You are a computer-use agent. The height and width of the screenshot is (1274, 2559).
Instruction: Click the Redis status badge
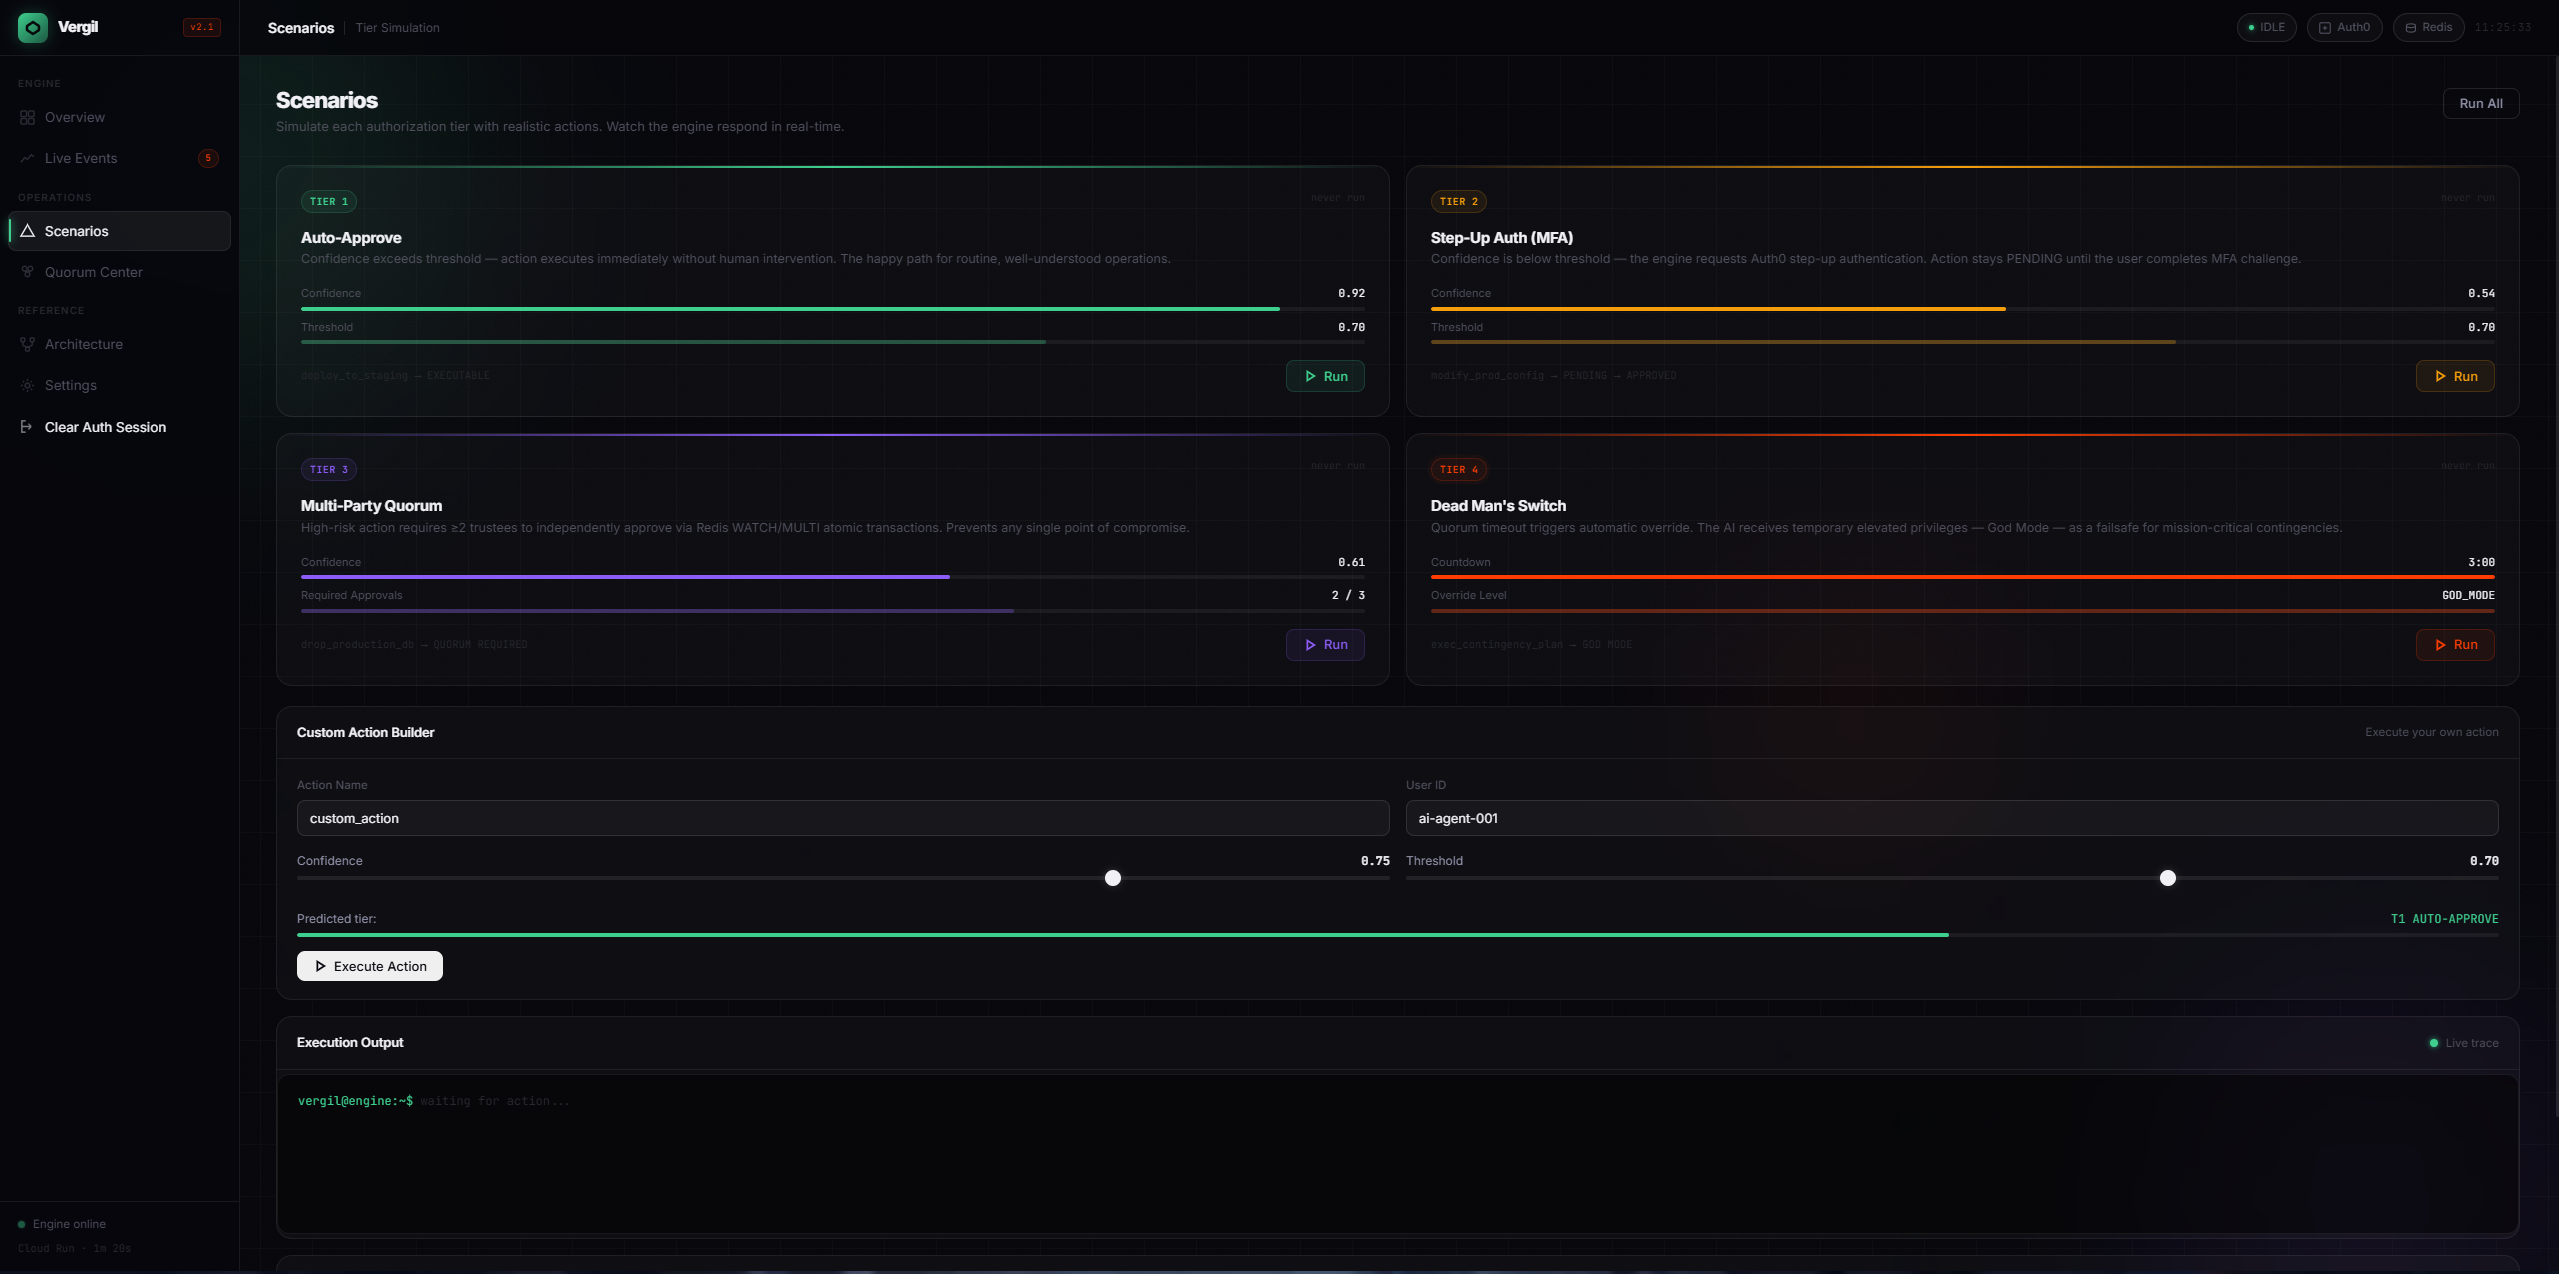tap(2428, 27)
